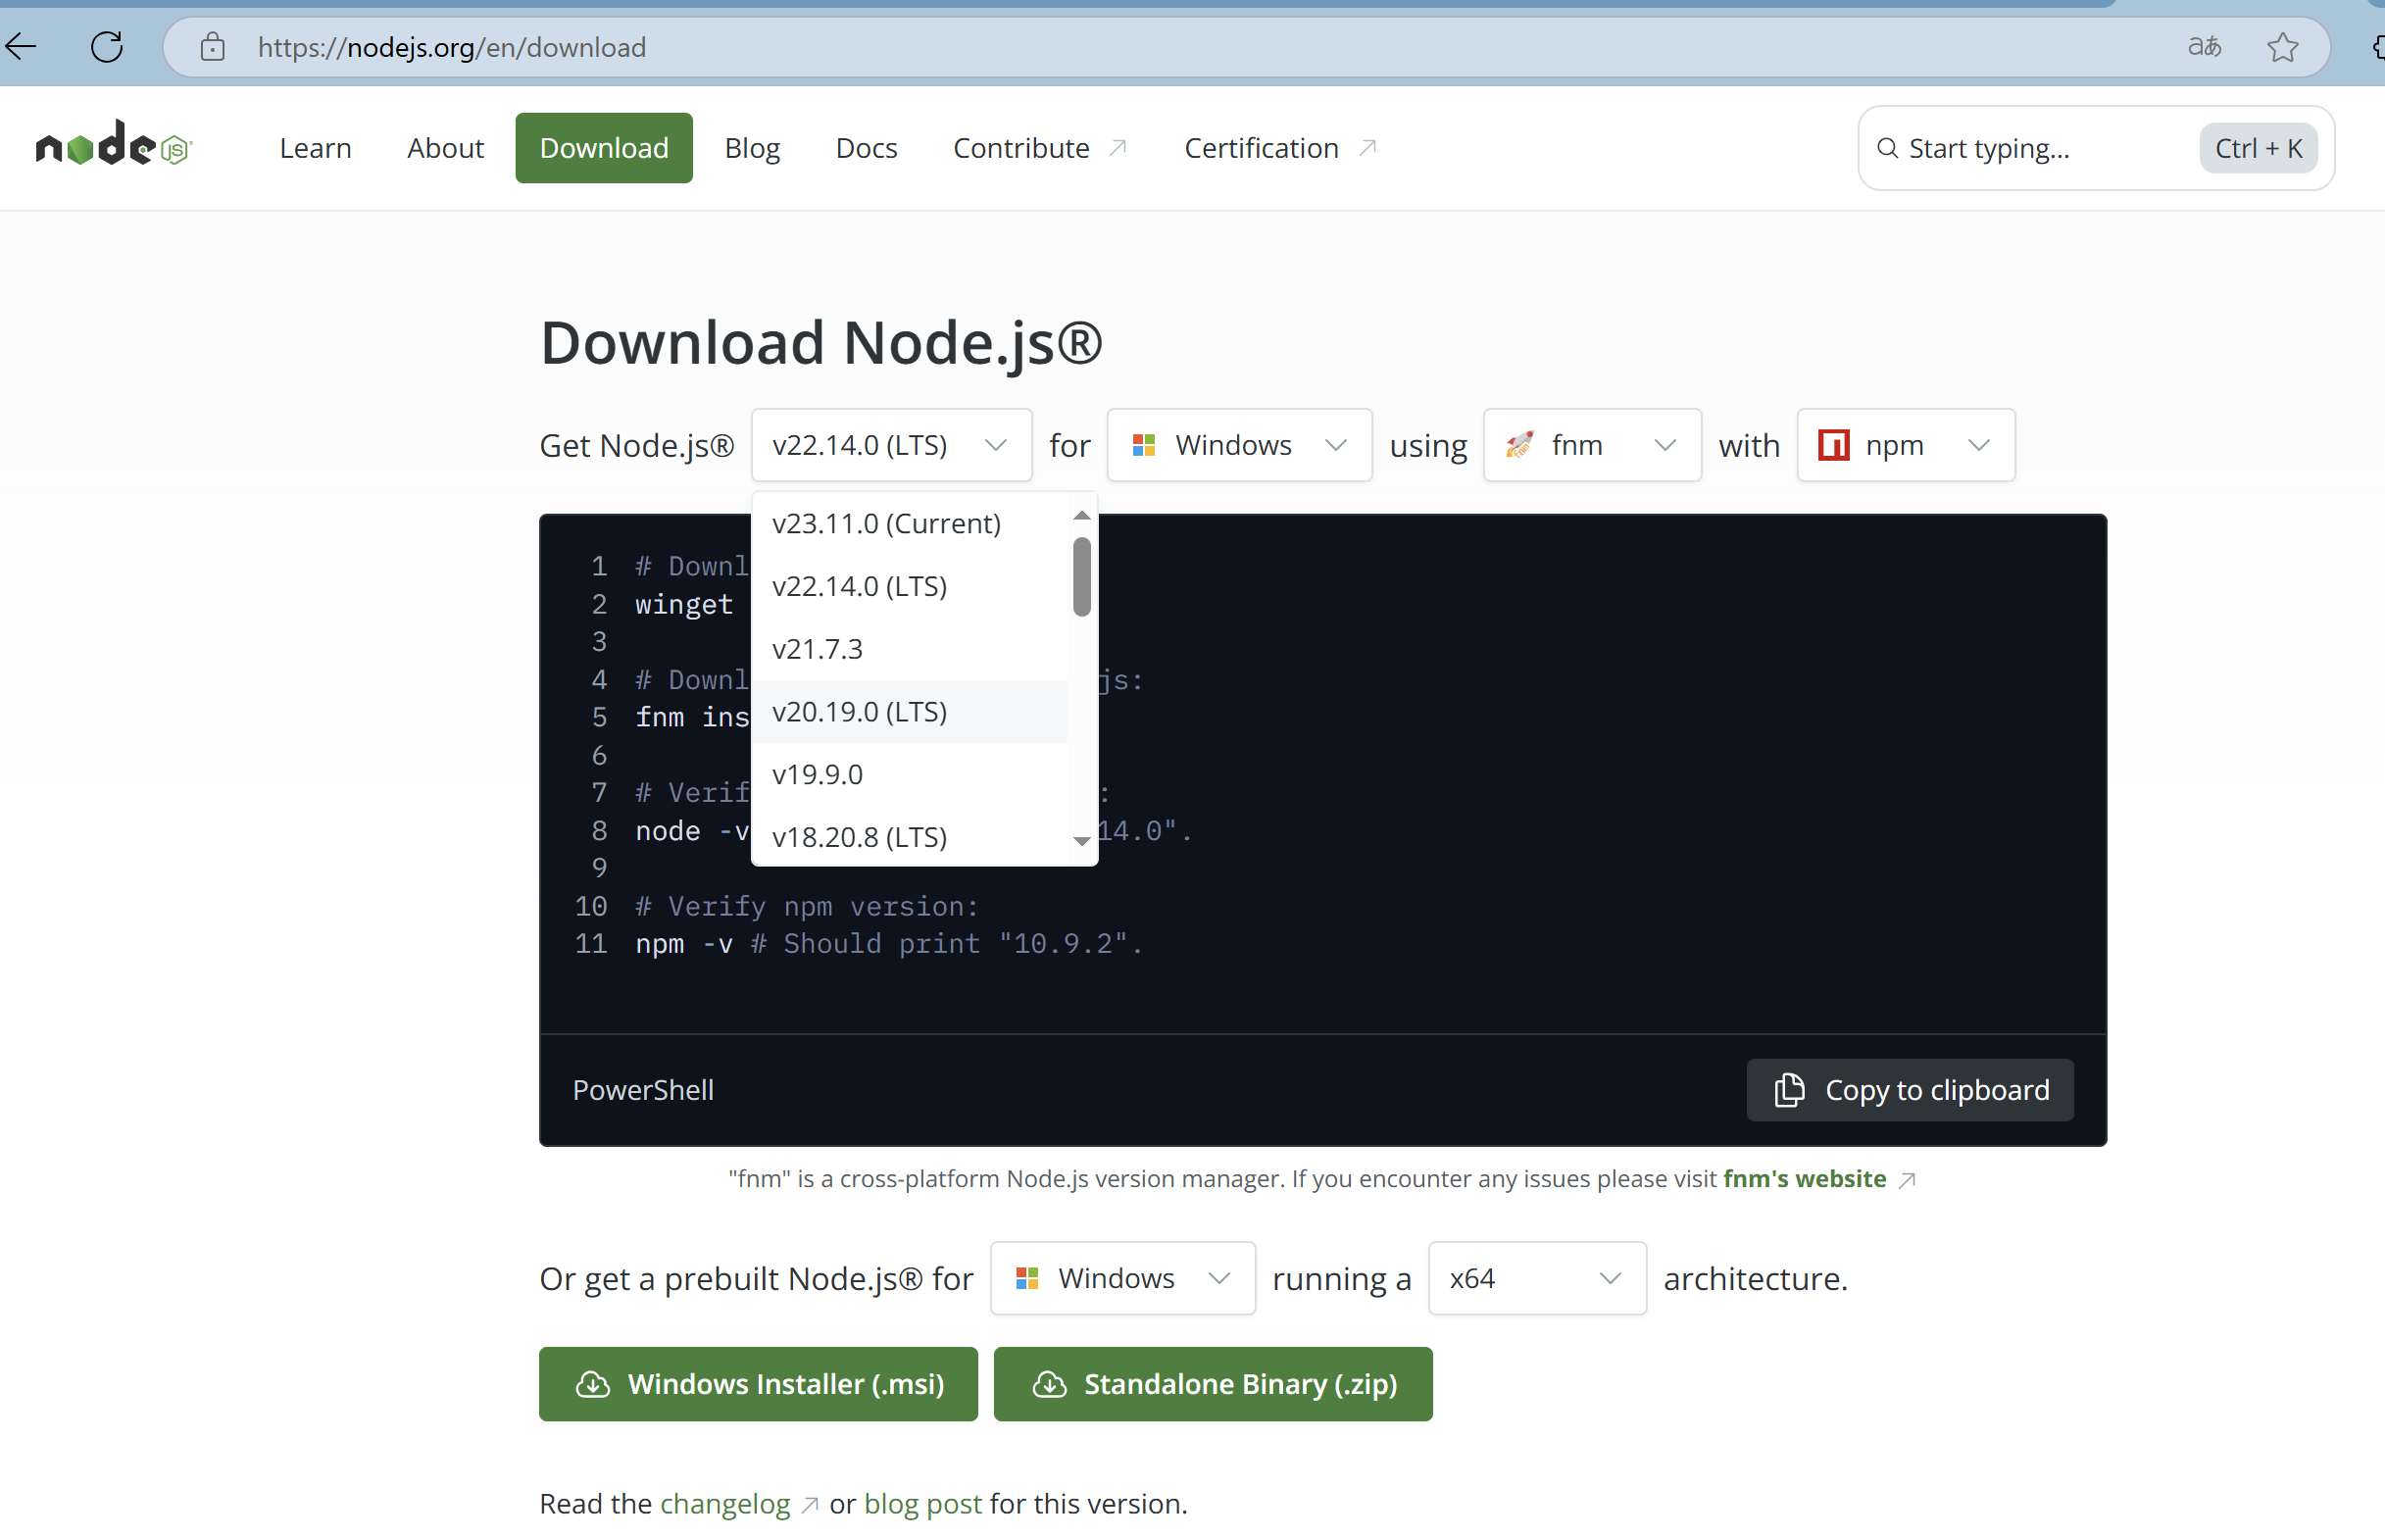Open the changelog link
This screenshot has height=1540, width=2385.
click(725, 1503)
